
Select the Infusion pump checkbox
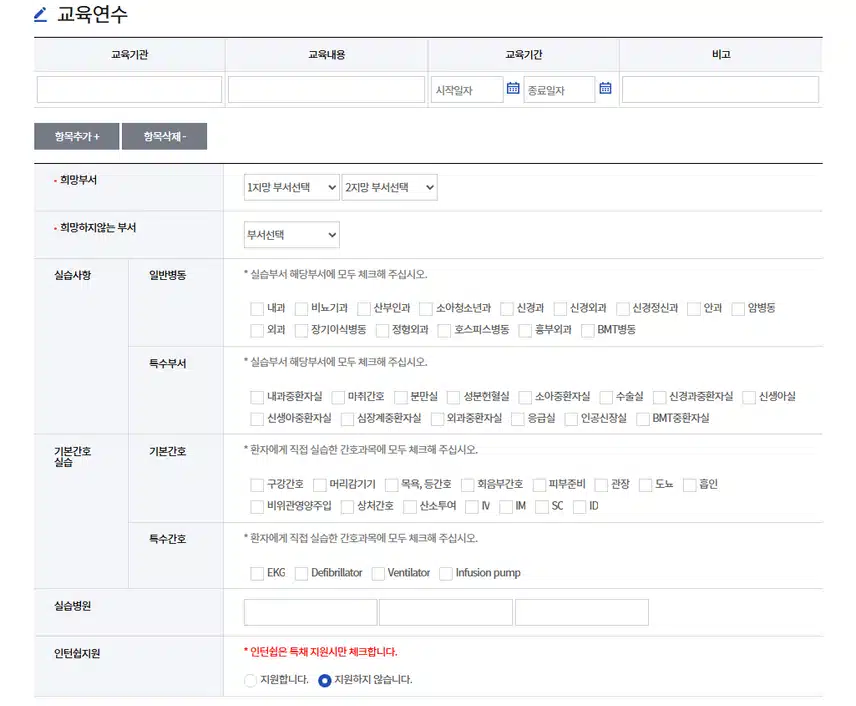pos(445,573)
